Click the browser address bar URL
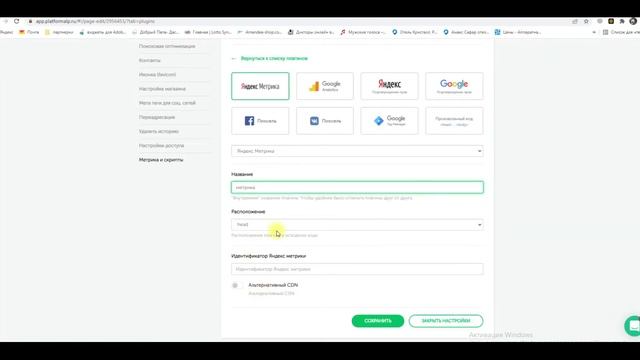 pos(95,21)
